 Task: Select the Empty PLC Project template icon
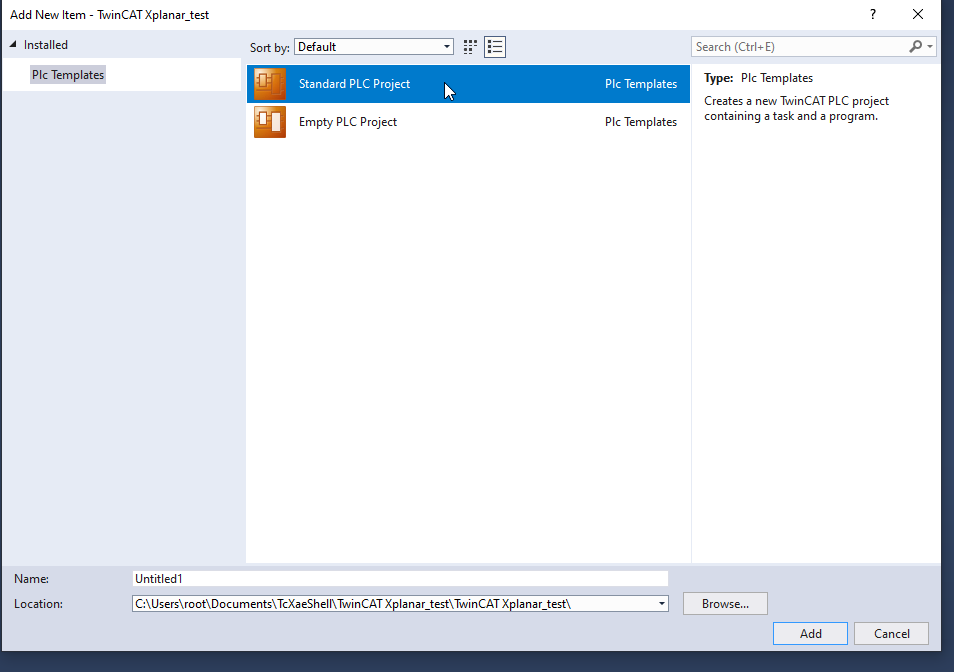270,122
